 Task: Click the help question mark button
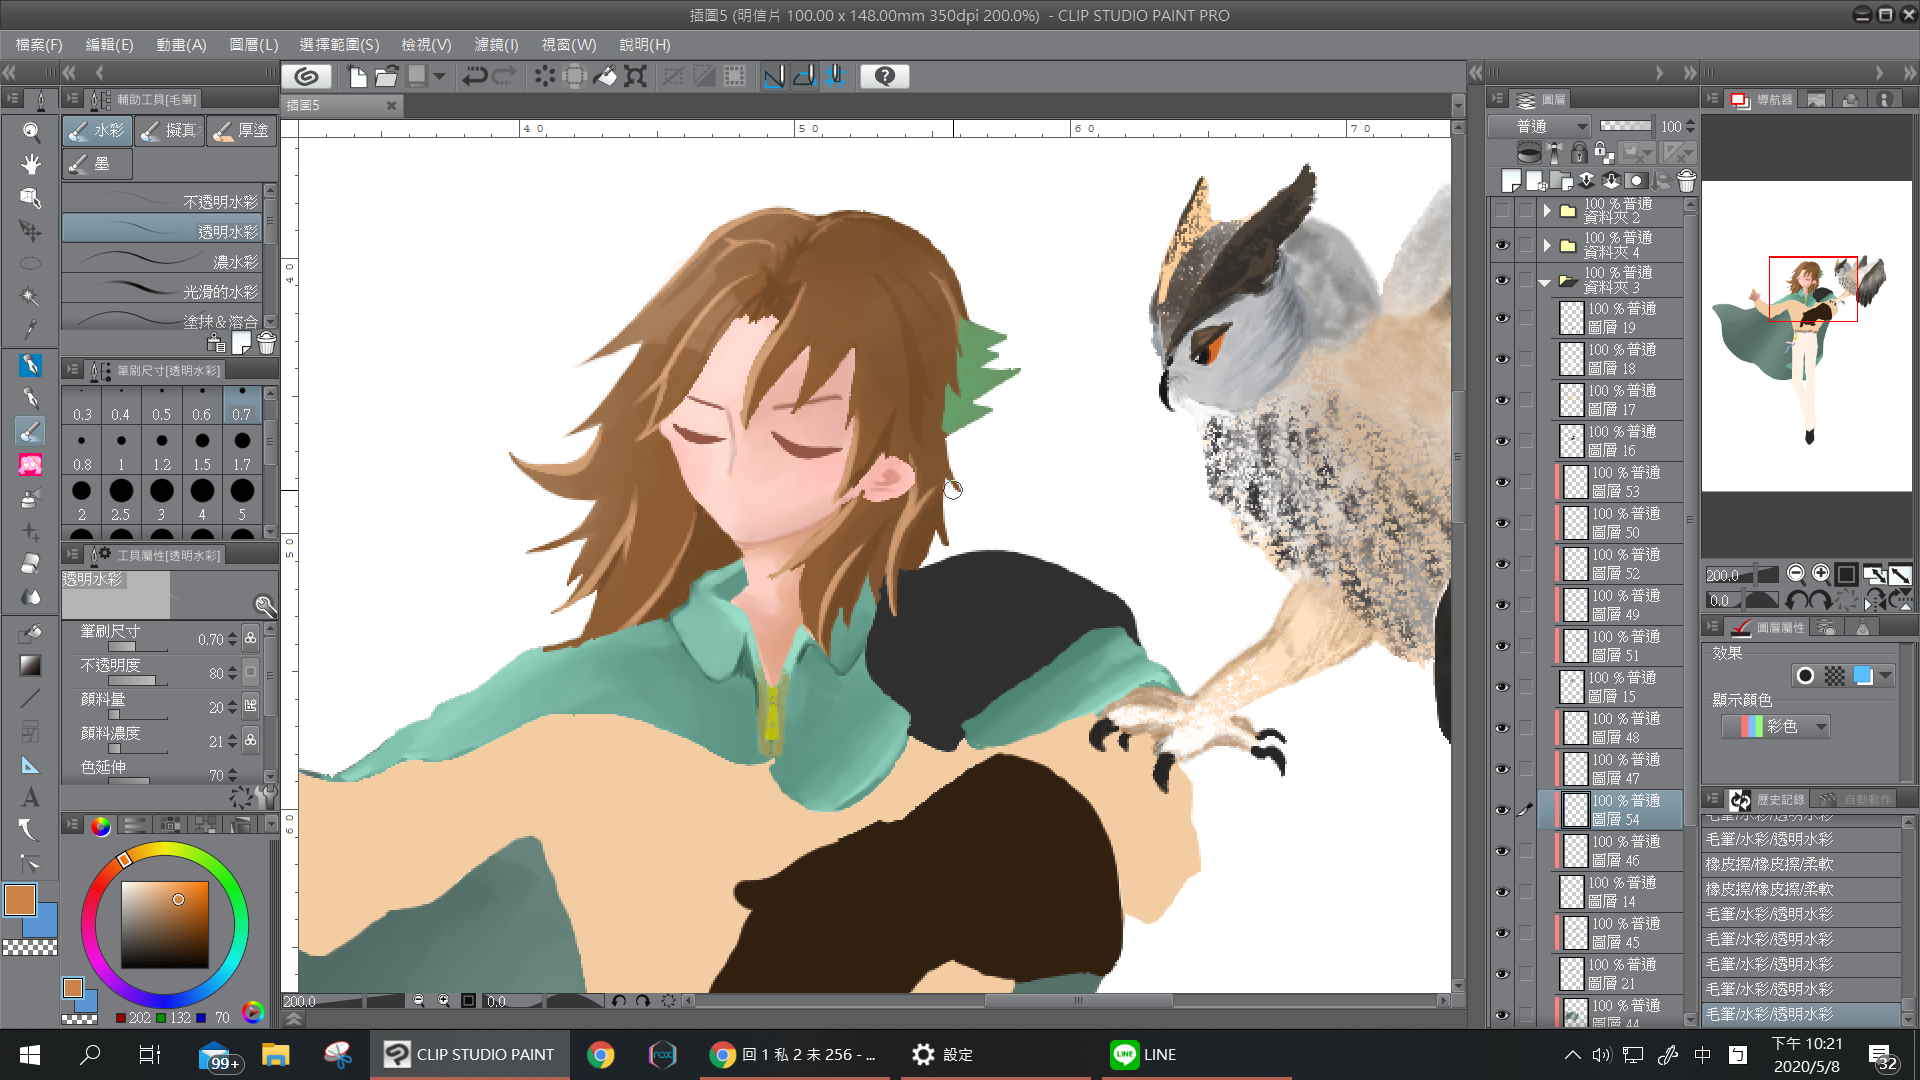885,76
